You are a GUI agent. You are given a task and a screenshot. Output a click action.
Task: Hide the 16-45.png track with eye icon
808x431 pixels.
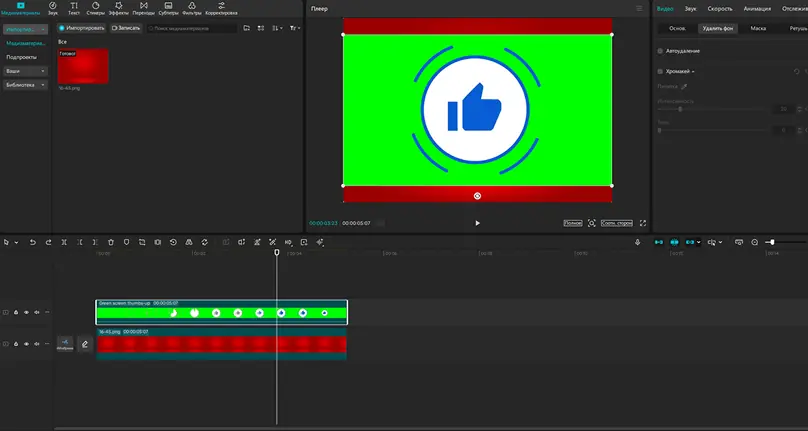coord(26,344)
